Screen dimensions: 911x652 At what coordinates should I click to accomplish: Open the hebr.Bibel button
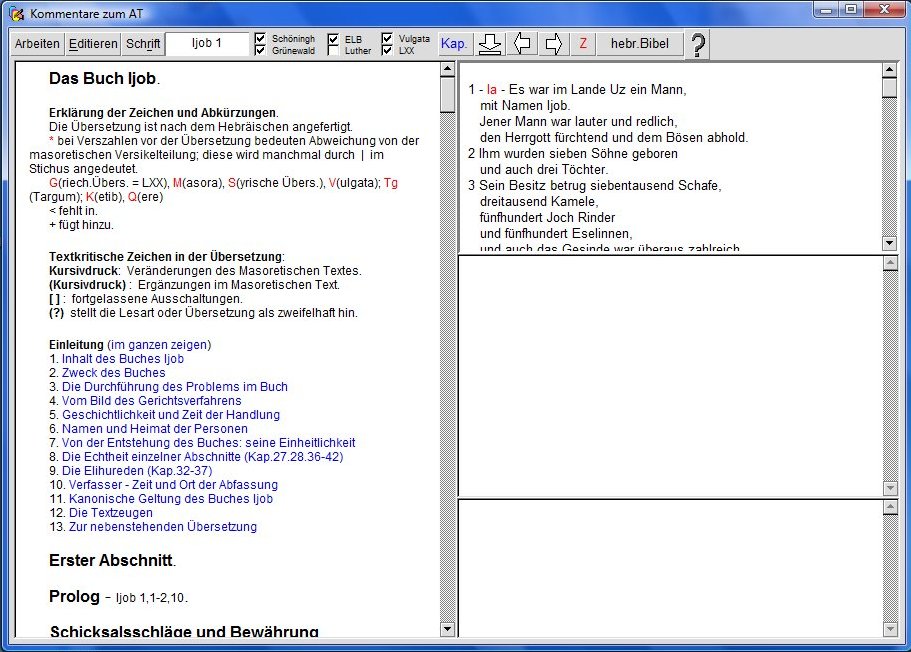point(640,44)
